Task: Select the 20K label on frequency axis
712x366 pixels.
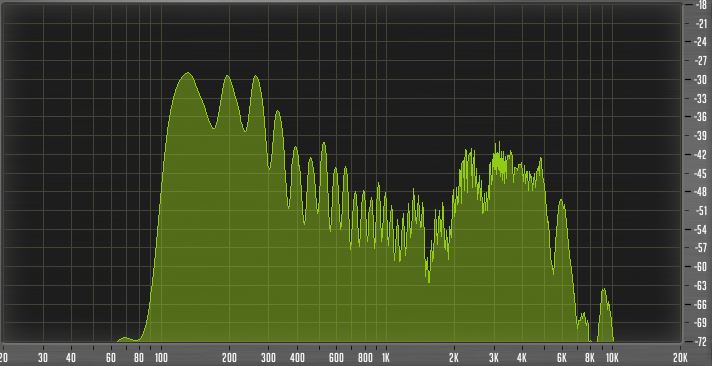Action: 680,357
